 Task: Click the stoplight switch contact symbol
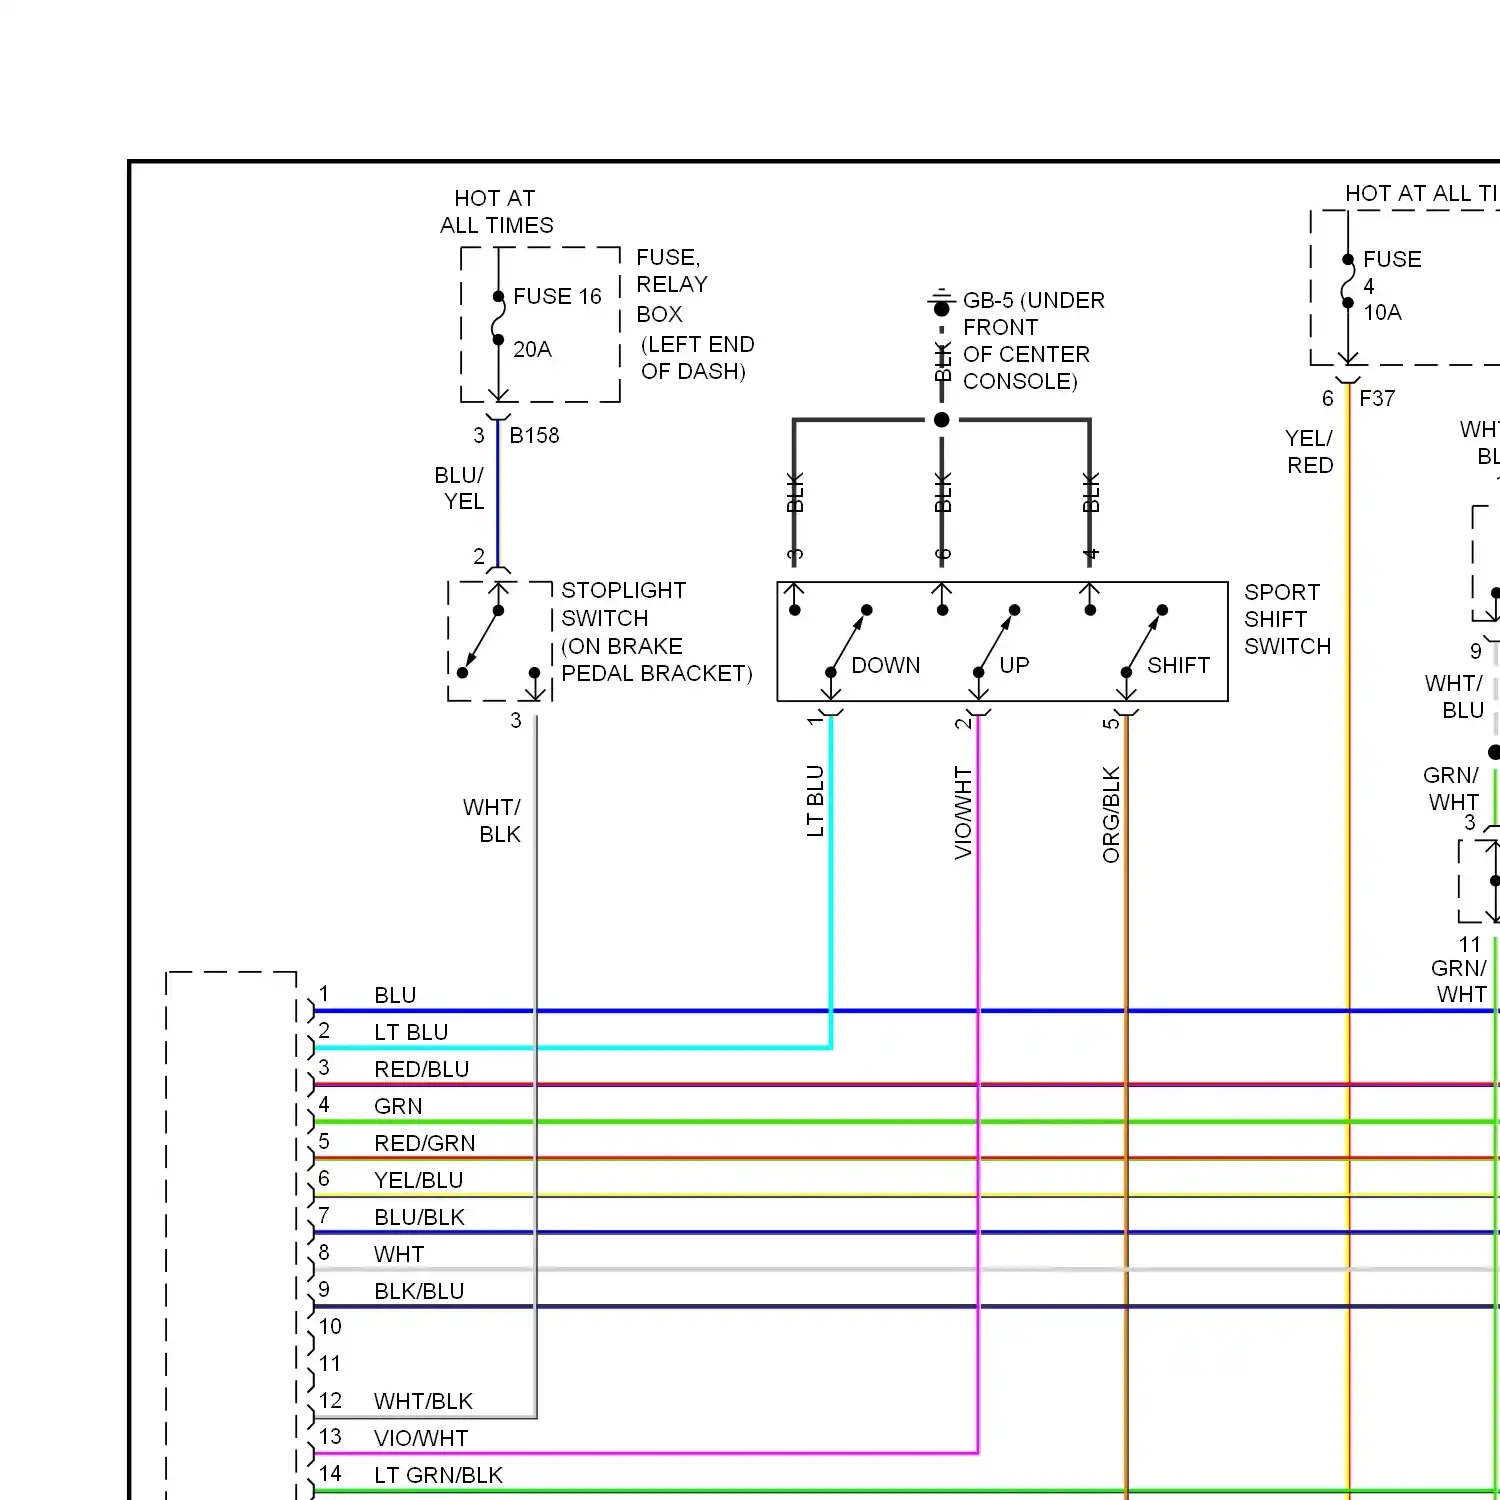pyautogui.click(x=499, y=641)
